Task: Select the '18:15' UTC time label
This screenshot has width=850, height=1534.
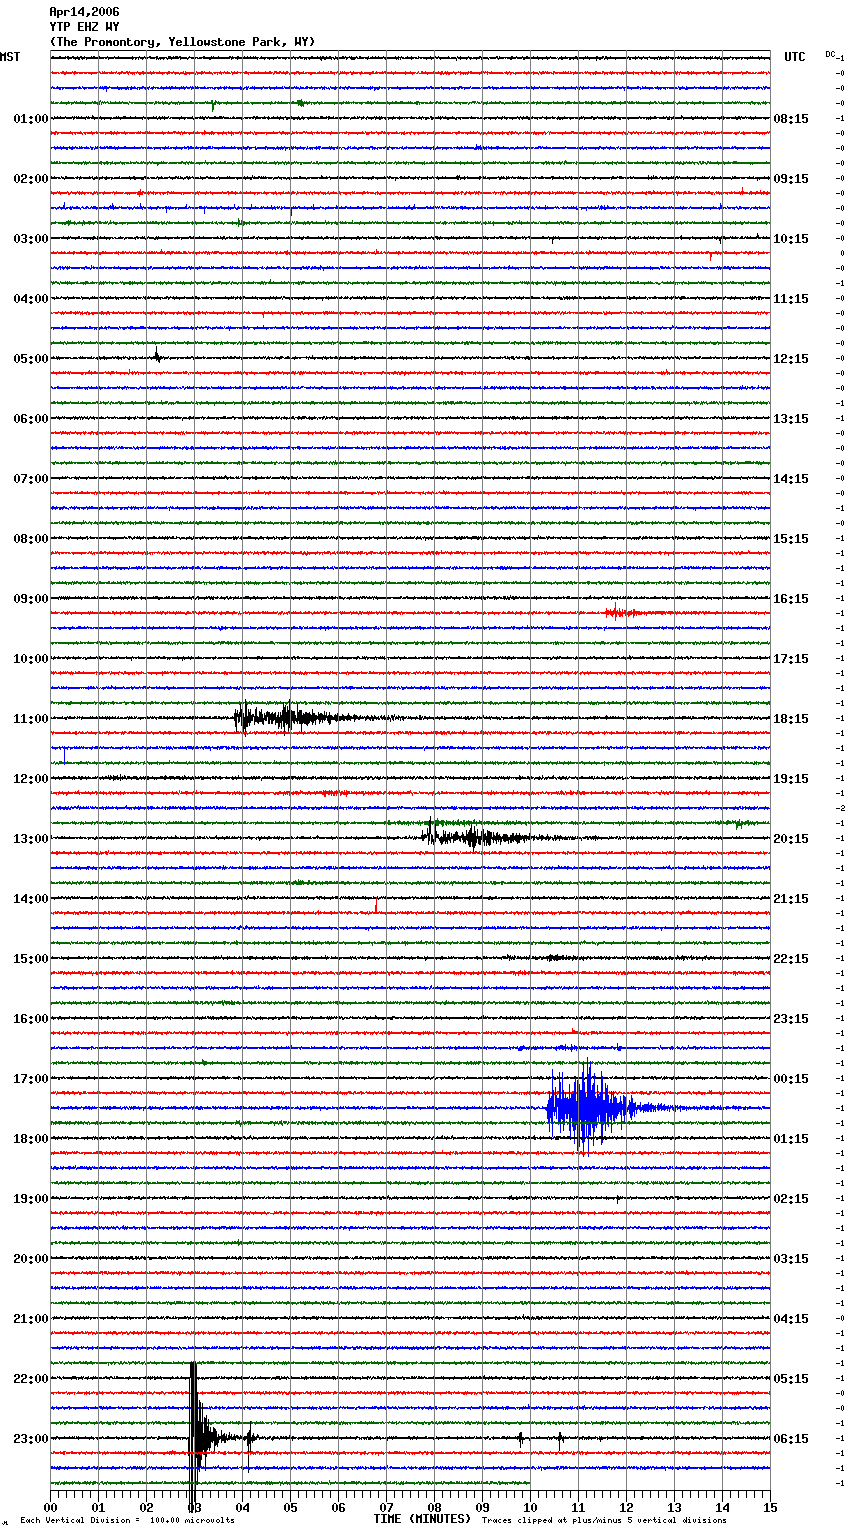Action: (x=791, y=719)
